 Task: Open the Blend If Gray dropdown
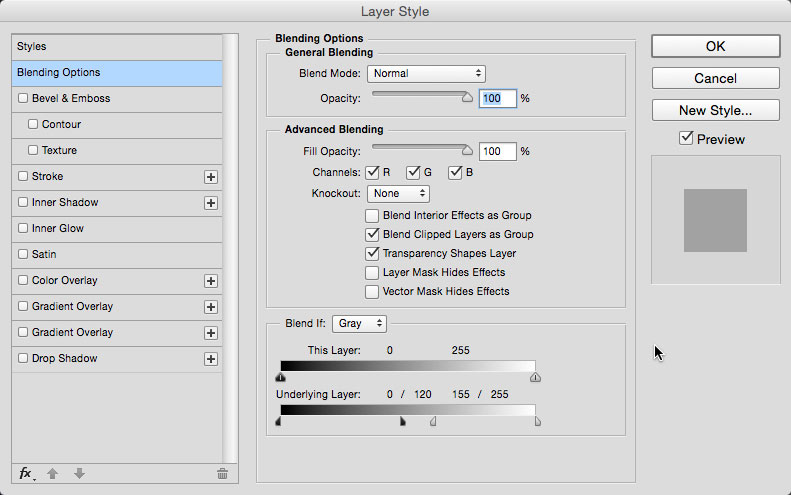[x=359, y=323]
